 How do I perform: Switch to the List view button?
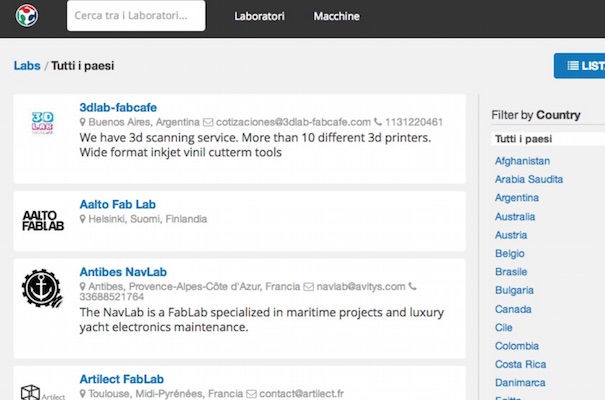[580, 66]
